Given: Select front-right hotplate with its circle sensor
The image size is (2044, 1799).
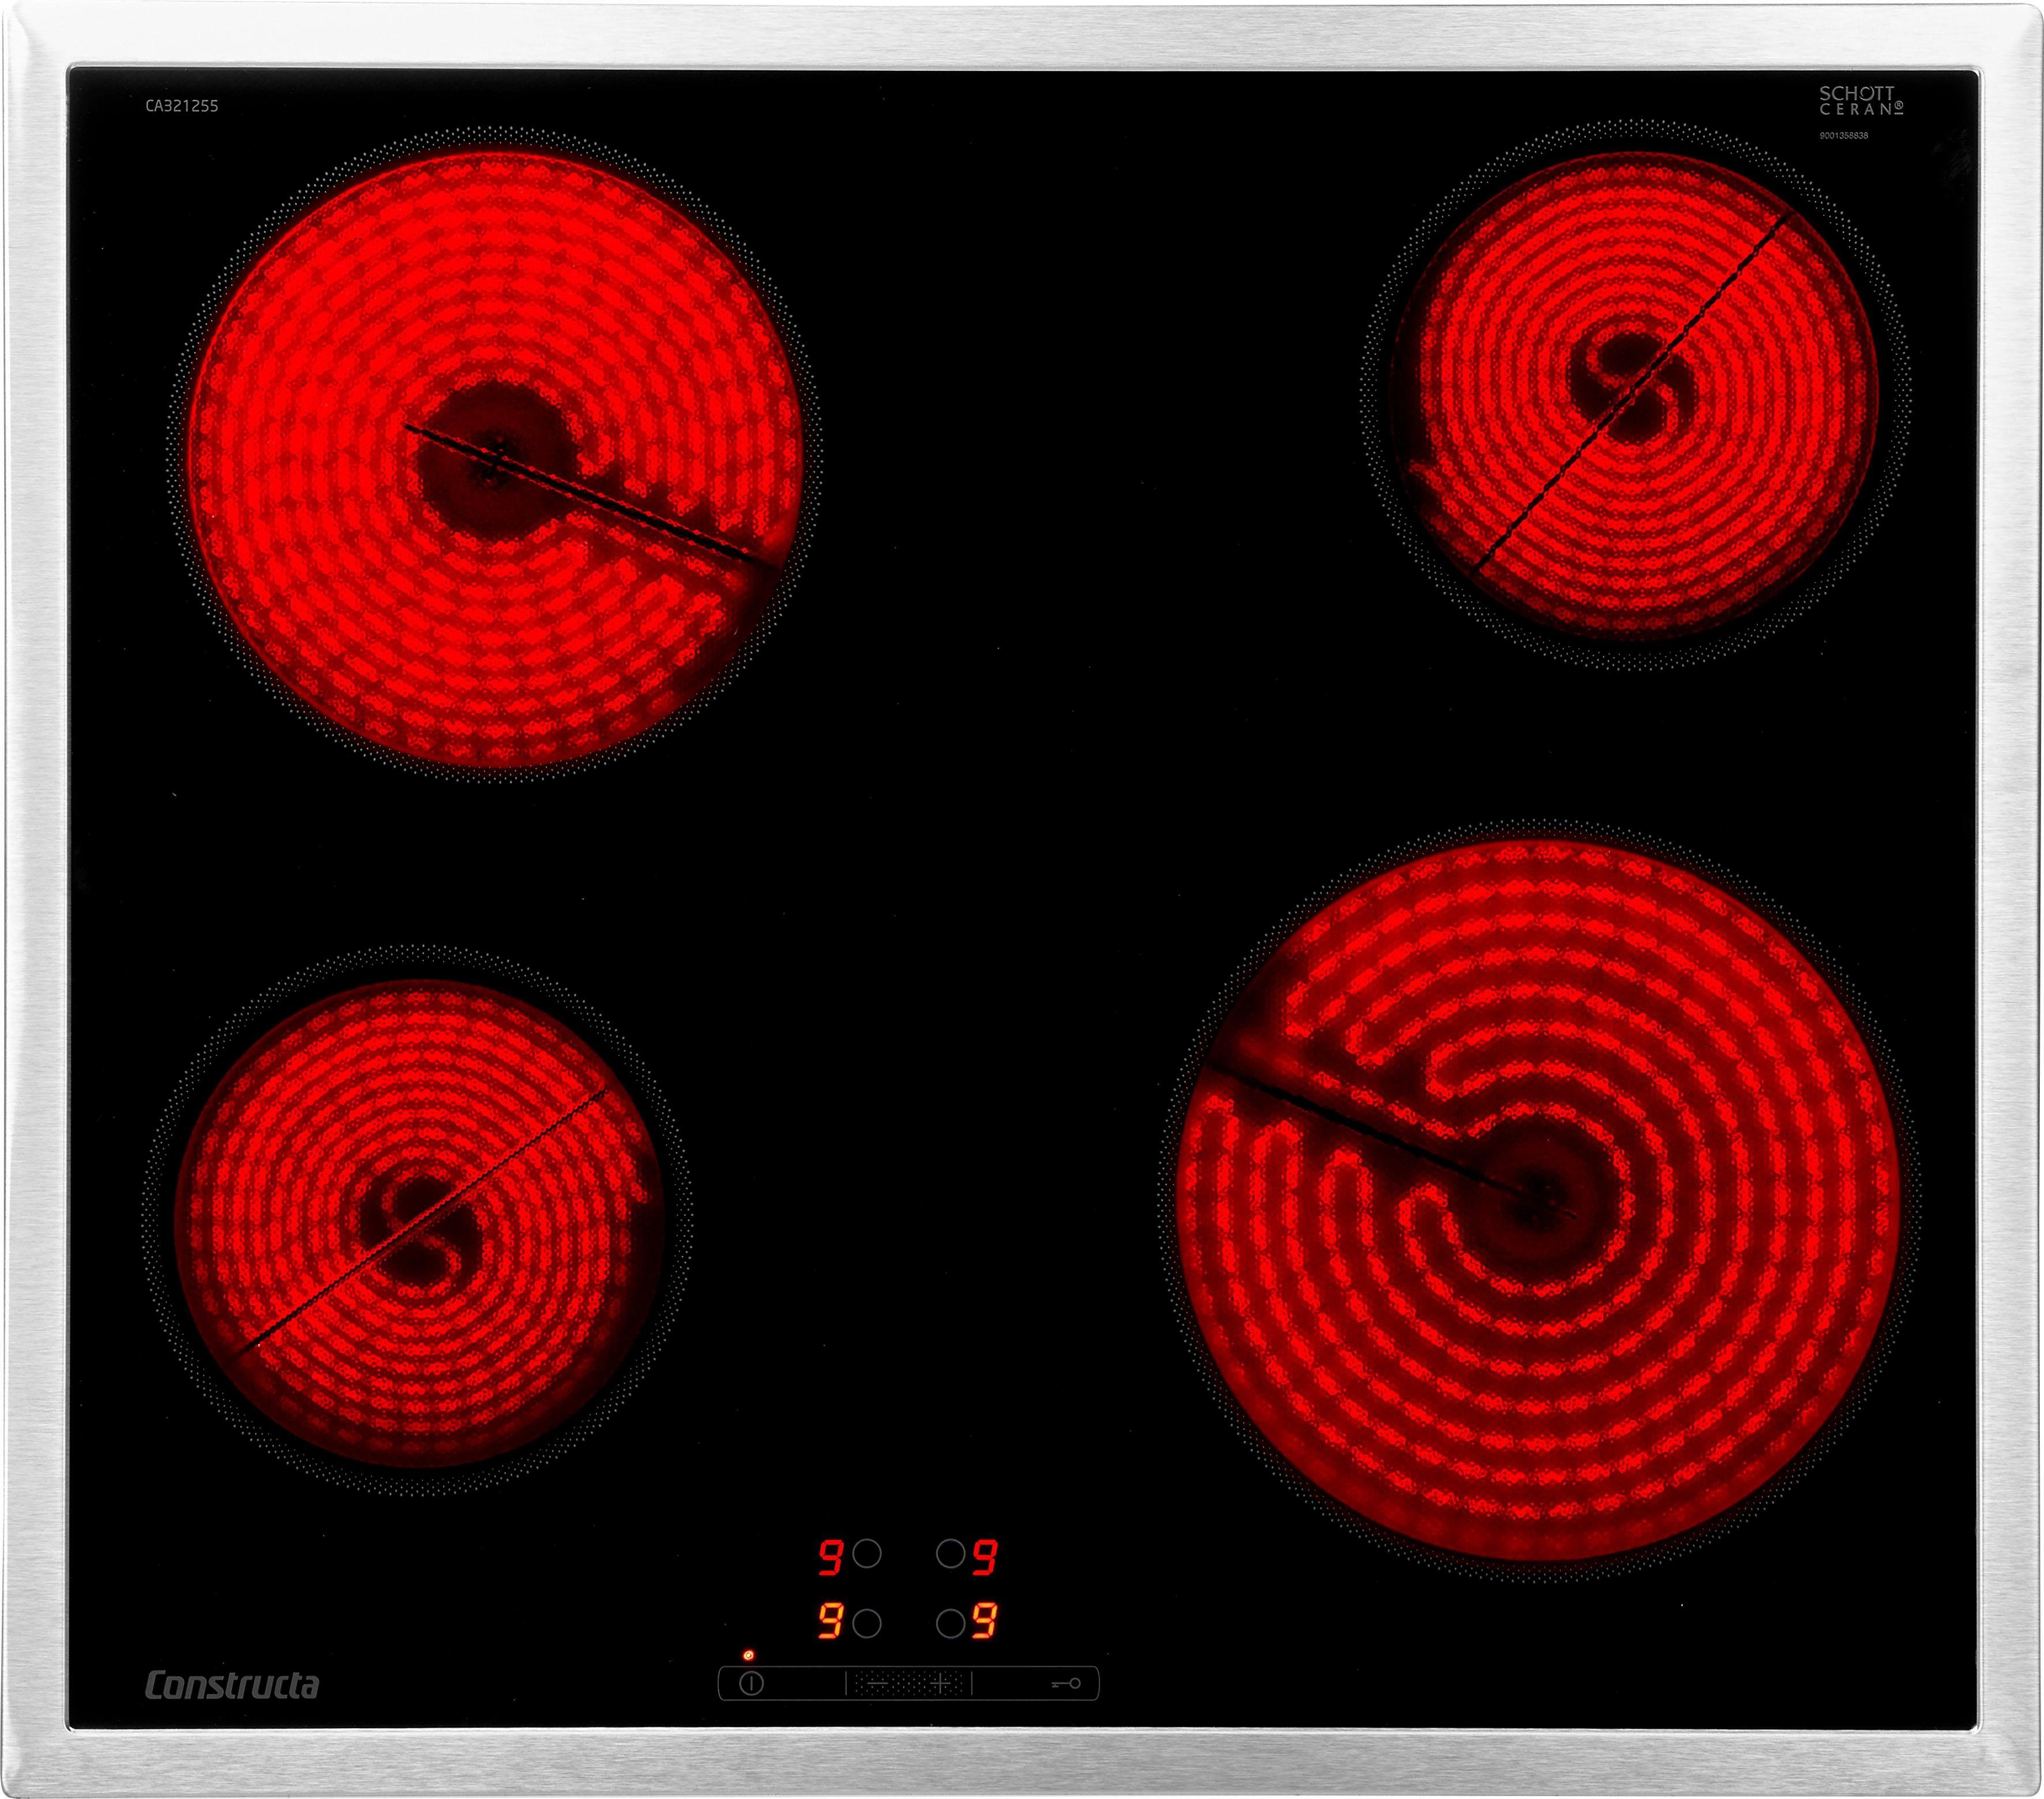Looking at the screenshot, I should tap(950, 1623).
